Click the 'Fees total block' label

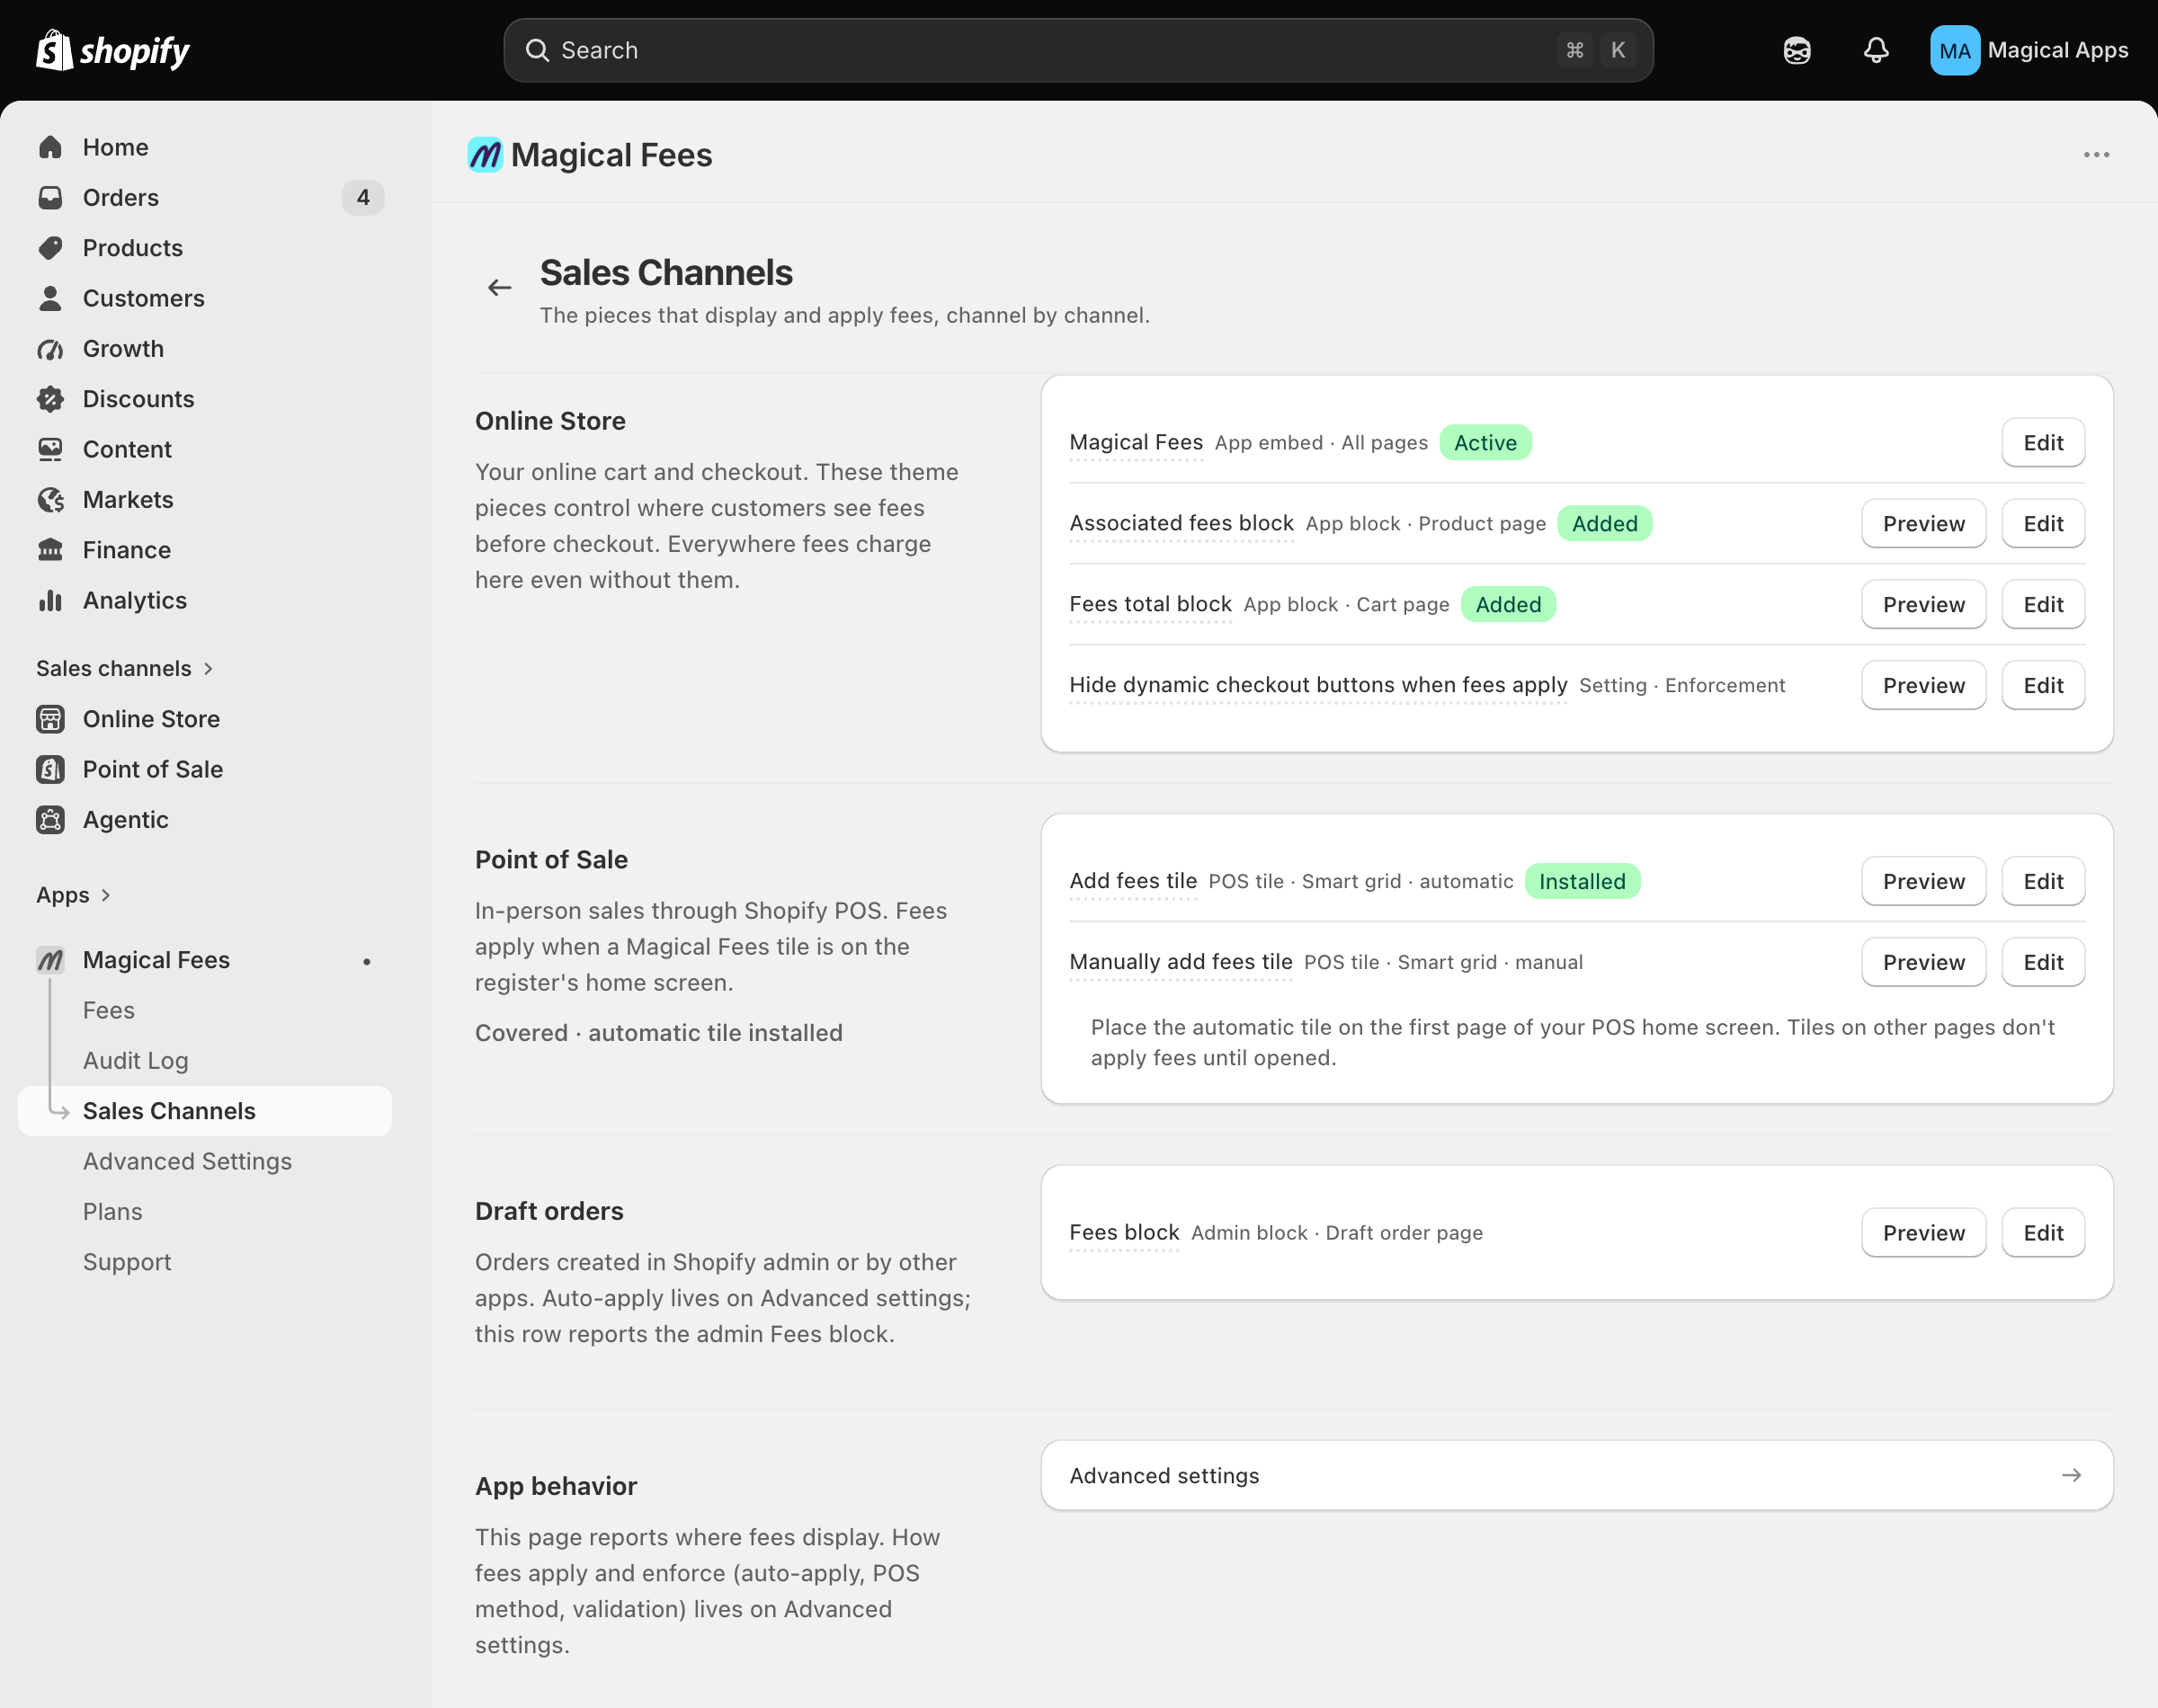pos(1150,605)
